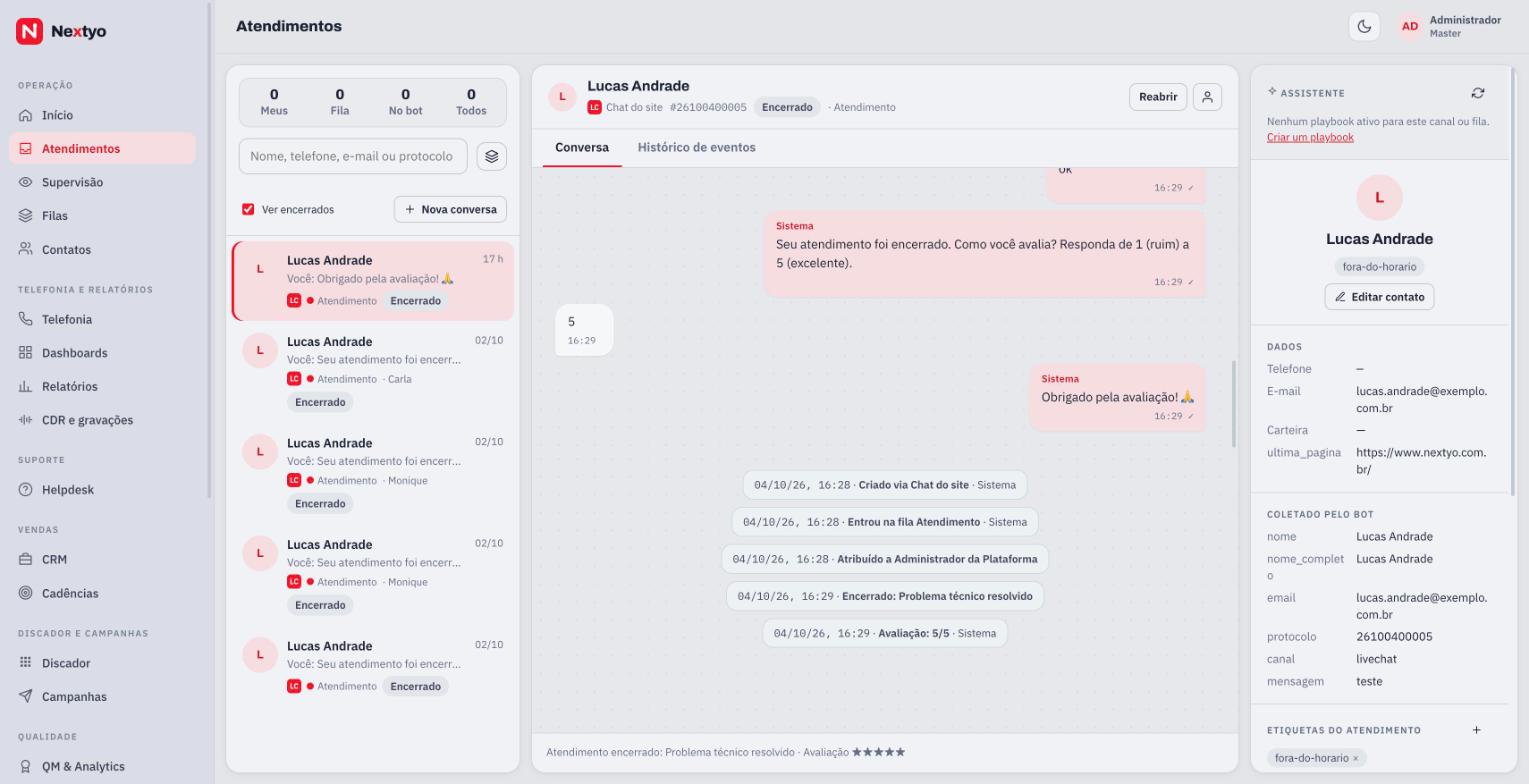Uncheck the Ver encerrados checkbox
This screenshot has width=1529, height=784.
248,209
